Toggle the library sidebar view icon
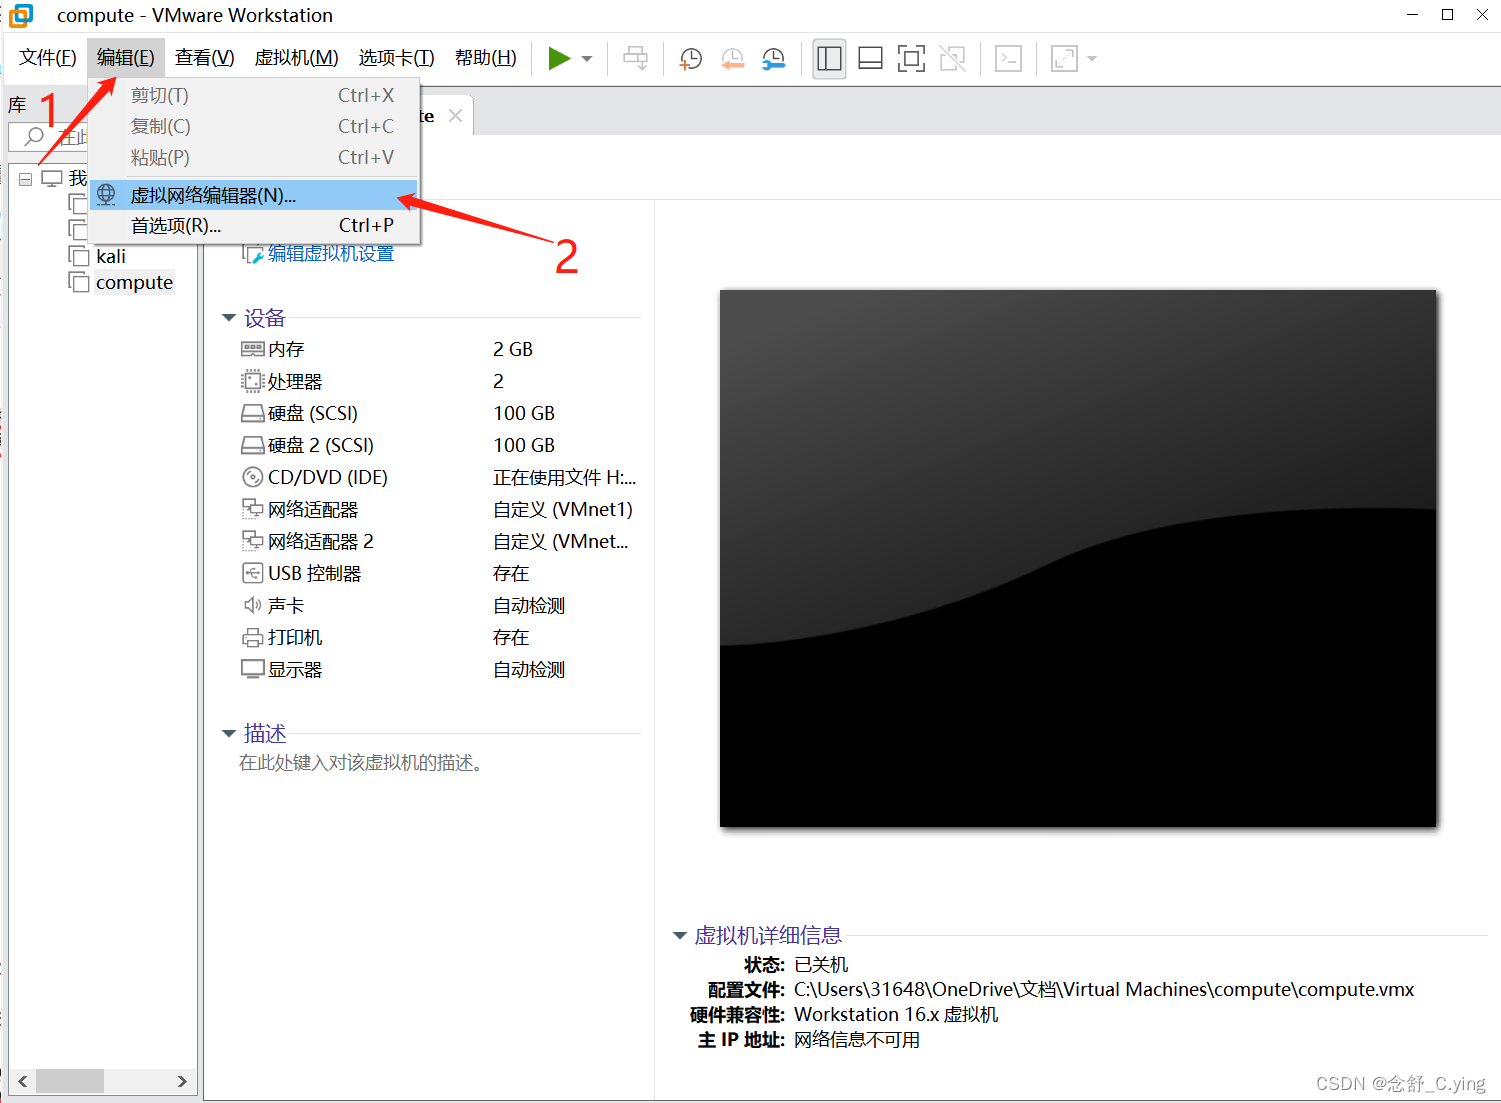This screenshot has width=1501, height=1103. point(829,59)
